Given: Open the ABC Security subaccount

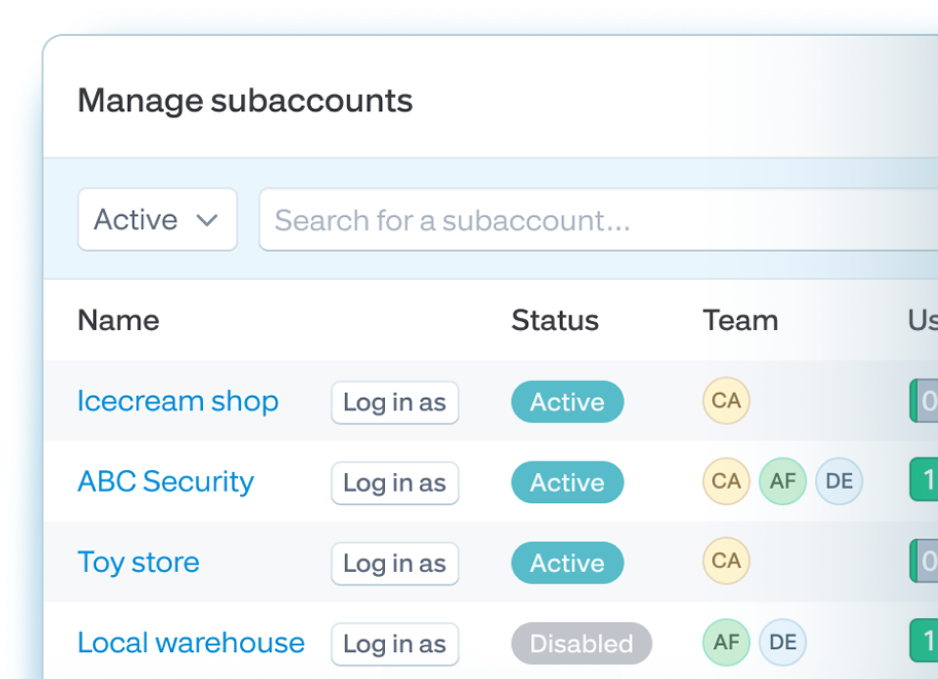Looking at the screenshot, I should pos(166,481).
